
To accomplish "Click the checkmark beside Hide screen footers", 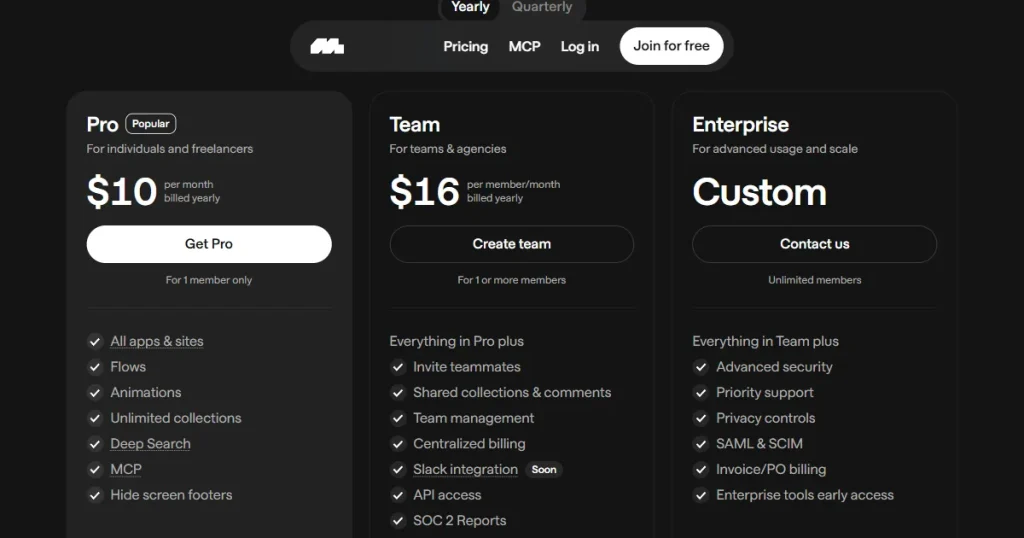I will tap(95, 495).
